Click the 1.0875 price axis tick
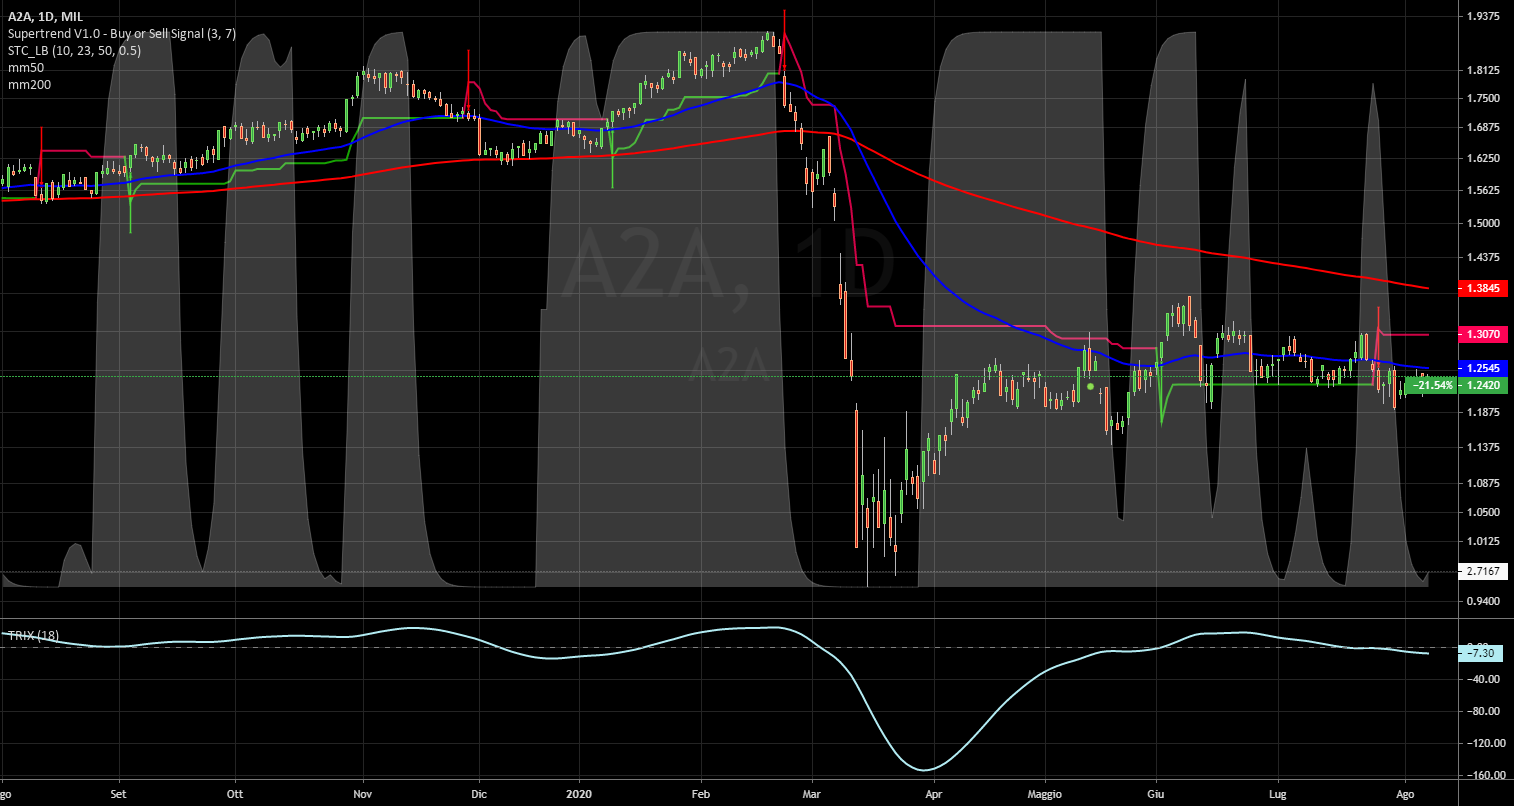The width and height of the screenshot is (1514, 806). click(1481, 482)
